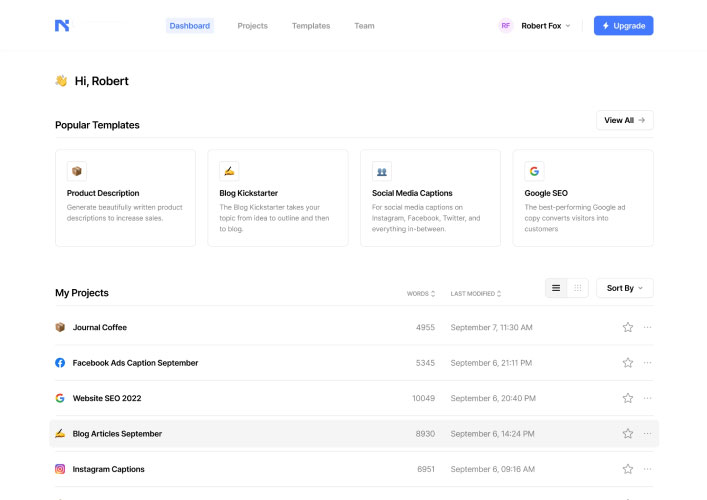
Task: Select the Blog Kickstarter pencil icon
Action: tap(229, 171)
